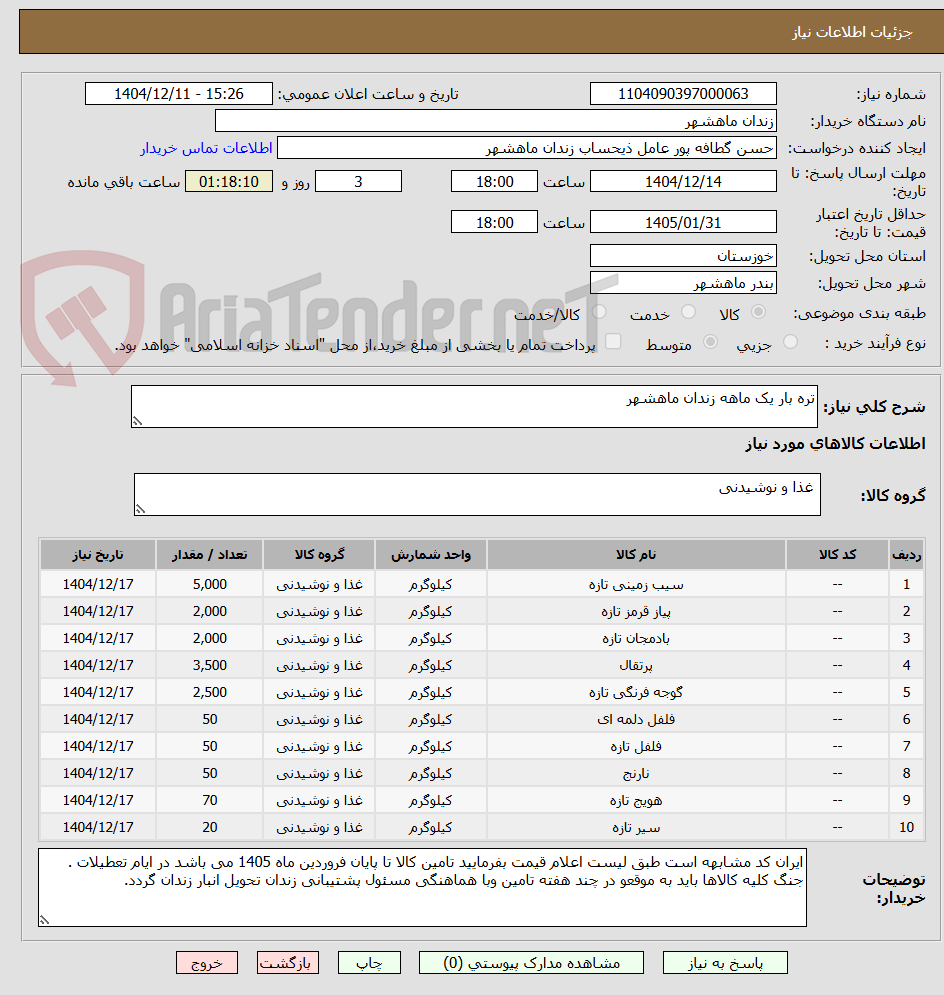Select the متوسط purchase type radio
Screen dimensions: 944x995
click(x=711, y=341)
